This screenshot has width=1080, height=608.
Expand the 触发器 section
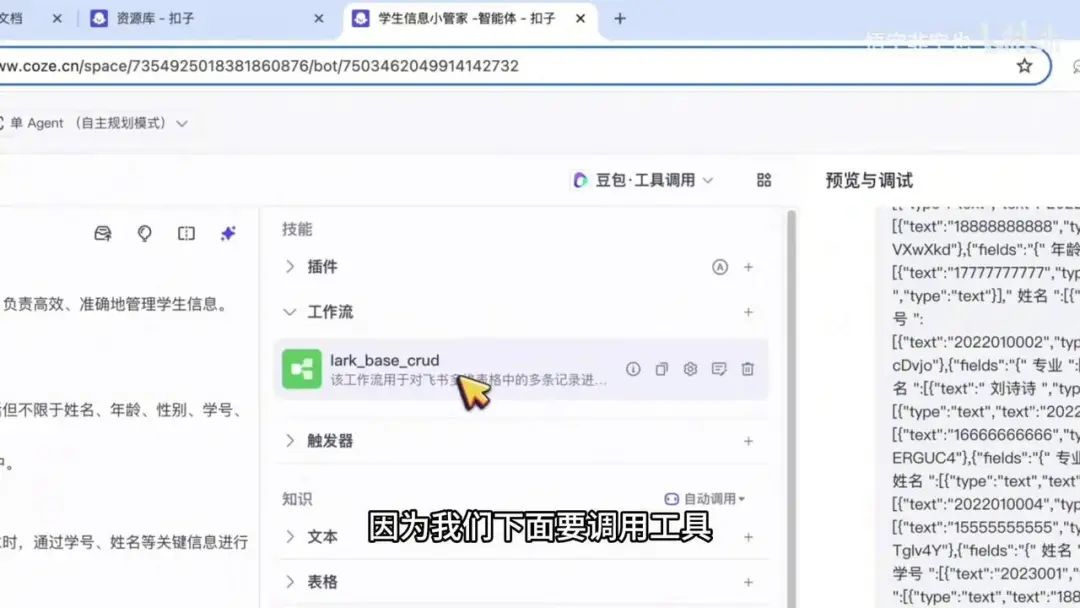coord(290,441)
